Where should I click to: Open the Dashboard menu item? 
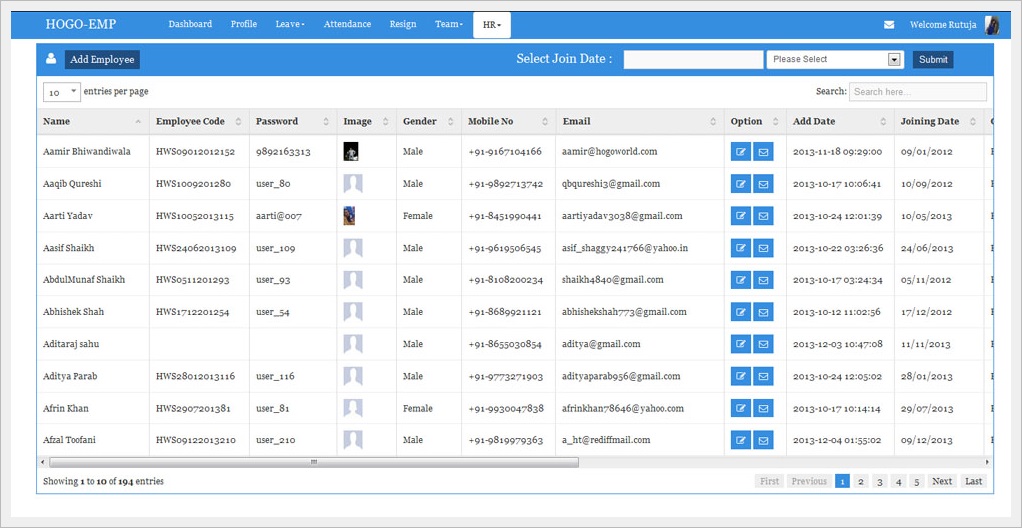point(190,24)
